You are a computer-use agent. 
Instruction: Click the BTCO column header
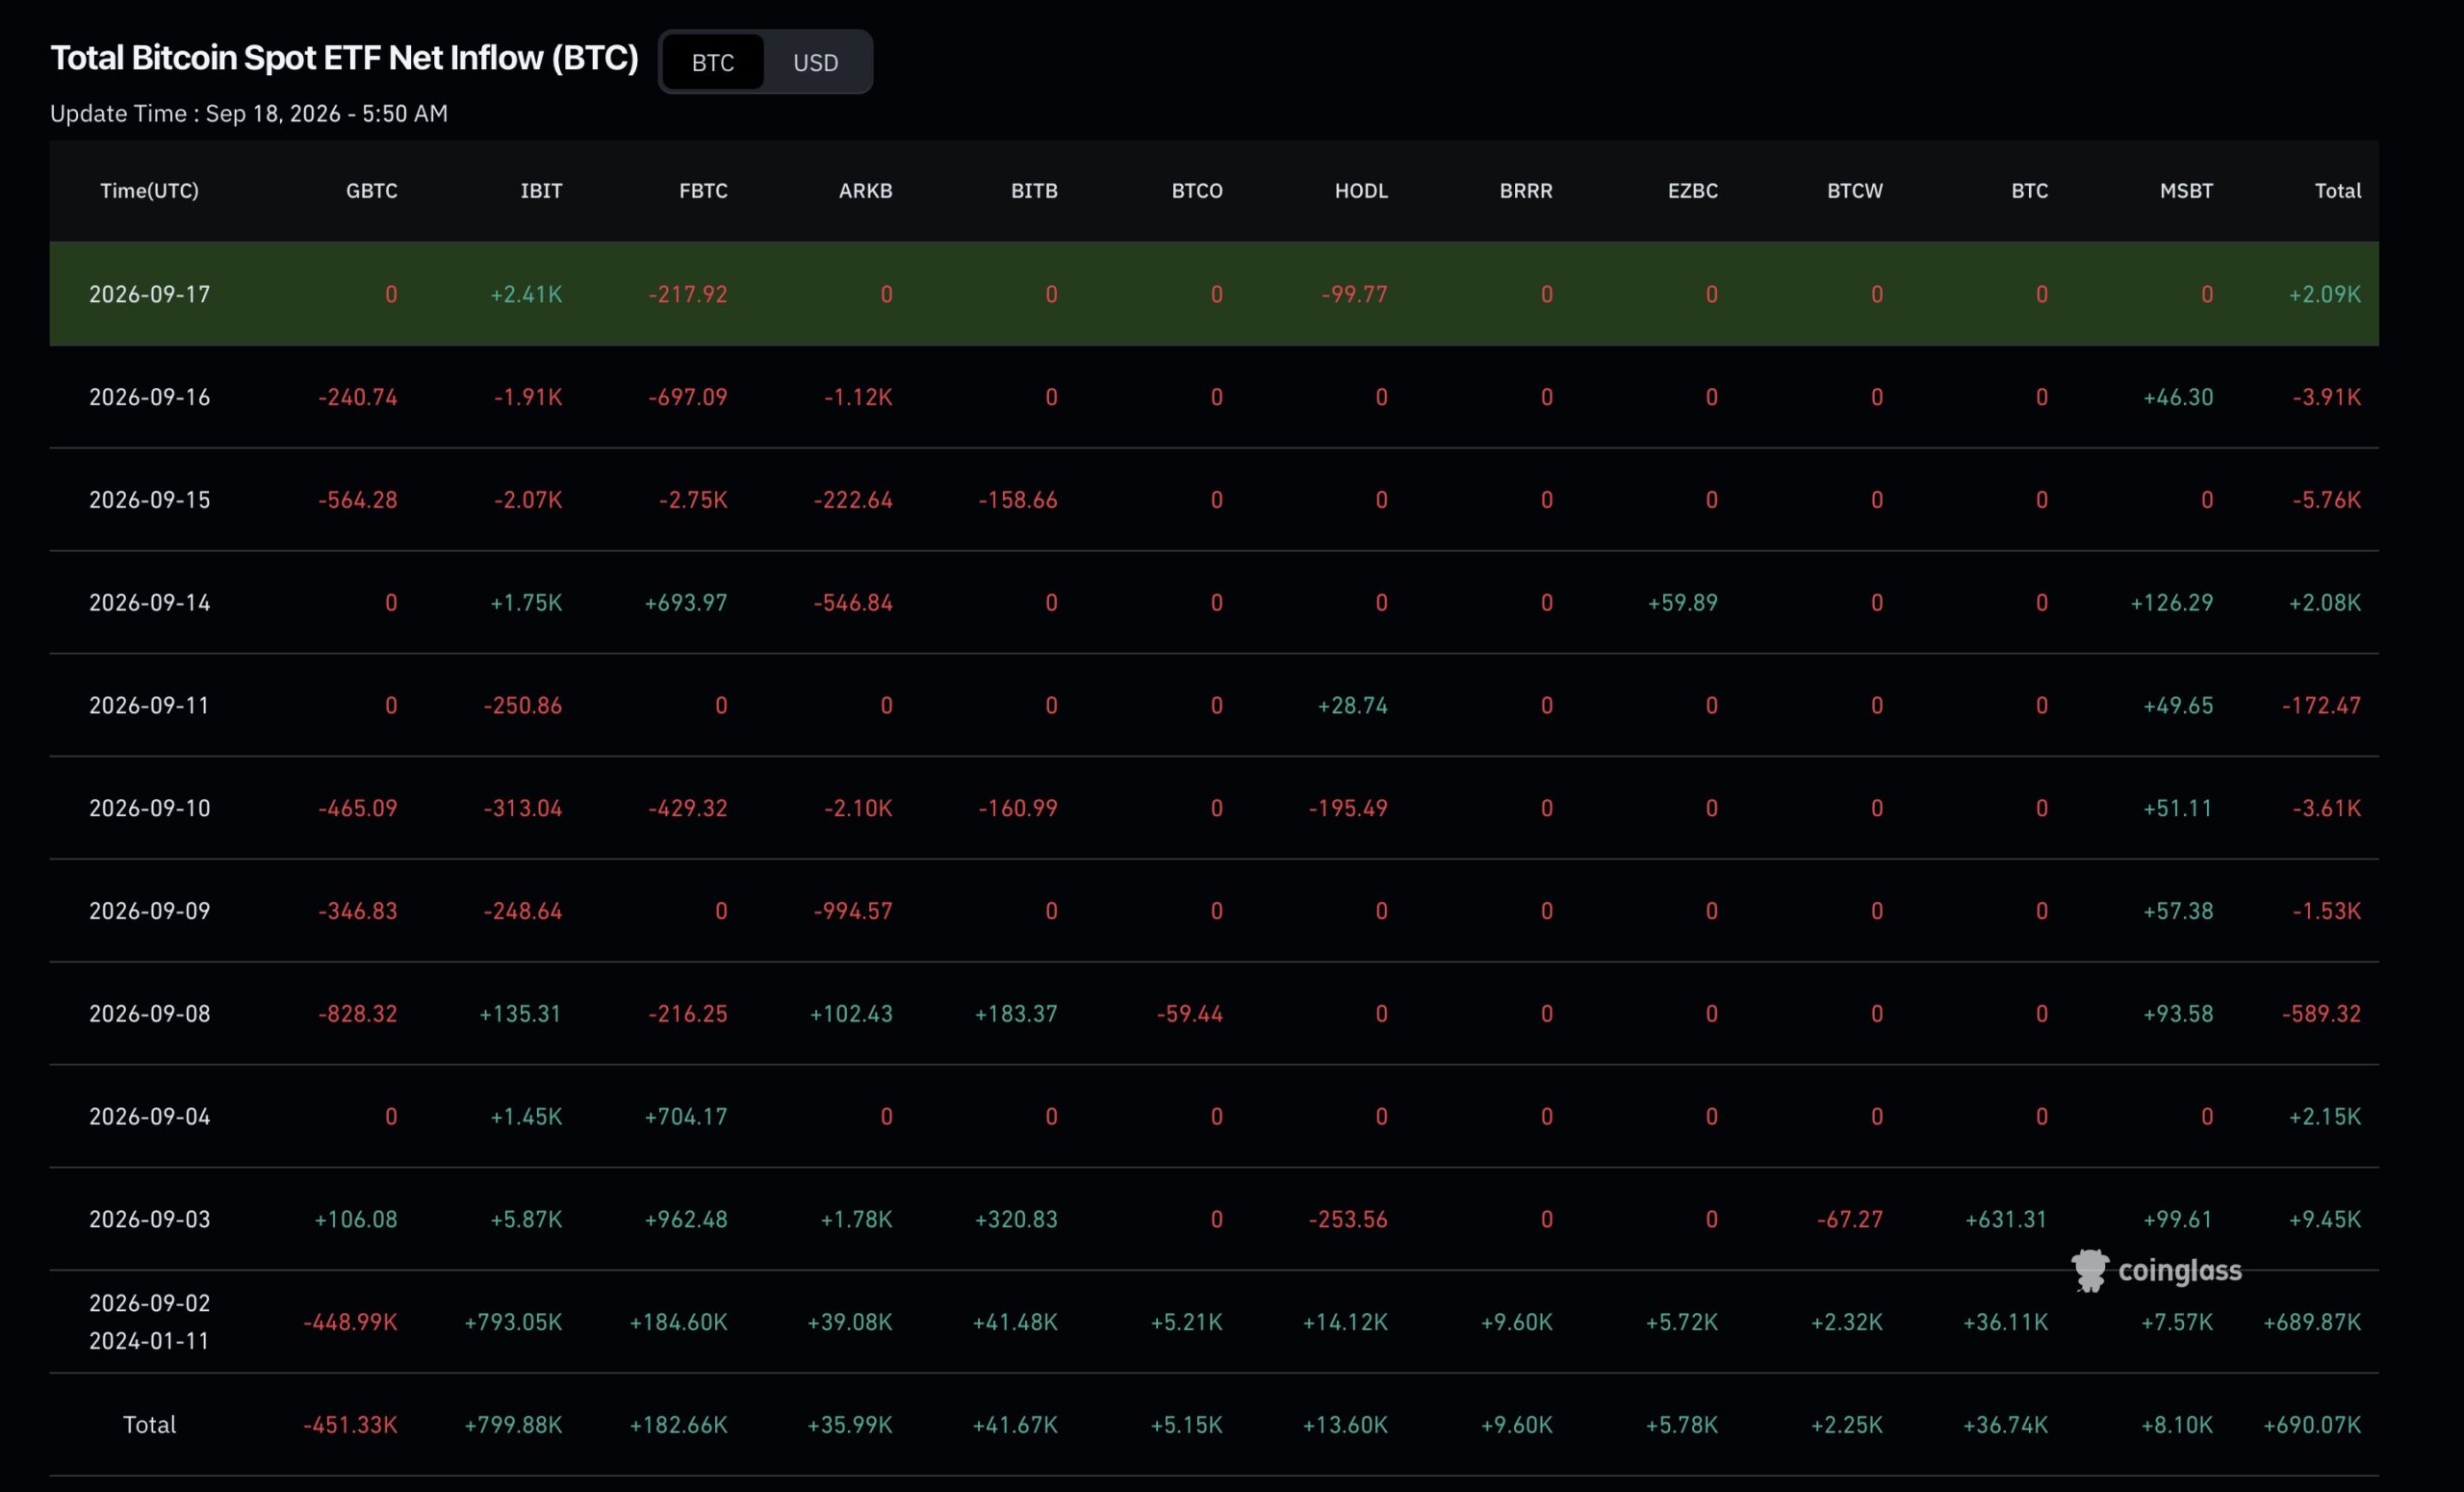pyautogui.click(x=1197, y=190)
